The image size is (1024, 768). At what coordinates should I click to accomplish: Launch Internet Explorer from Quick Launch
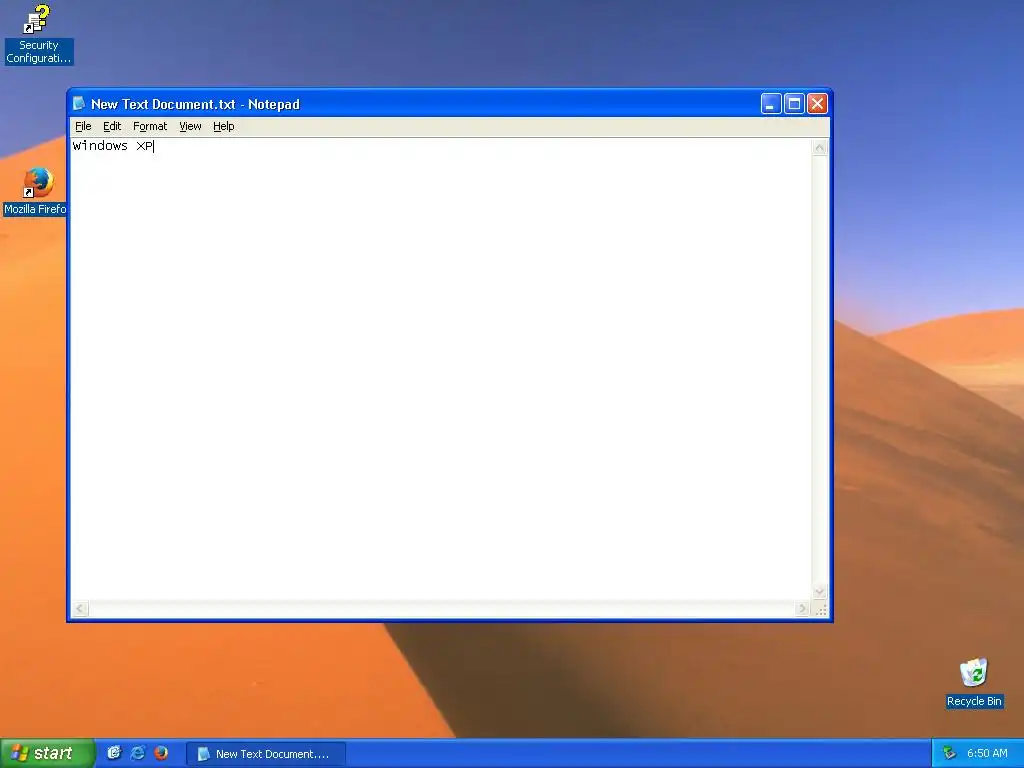[138, 753]
